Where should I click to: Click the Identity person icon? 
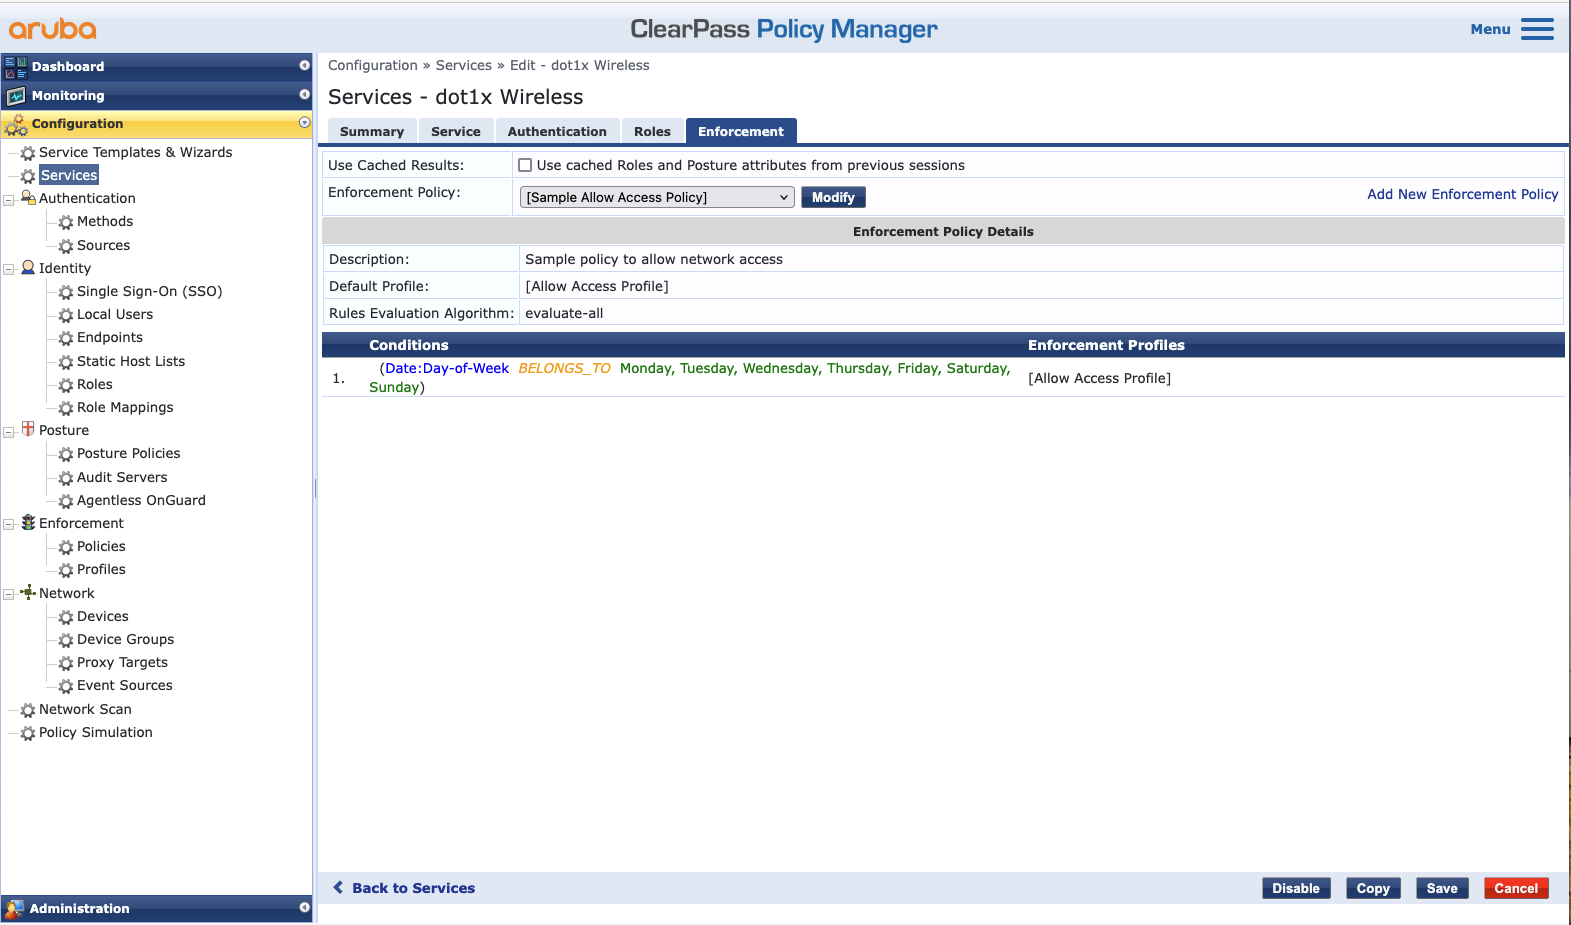pyautogui.click(x=28, y=268)
